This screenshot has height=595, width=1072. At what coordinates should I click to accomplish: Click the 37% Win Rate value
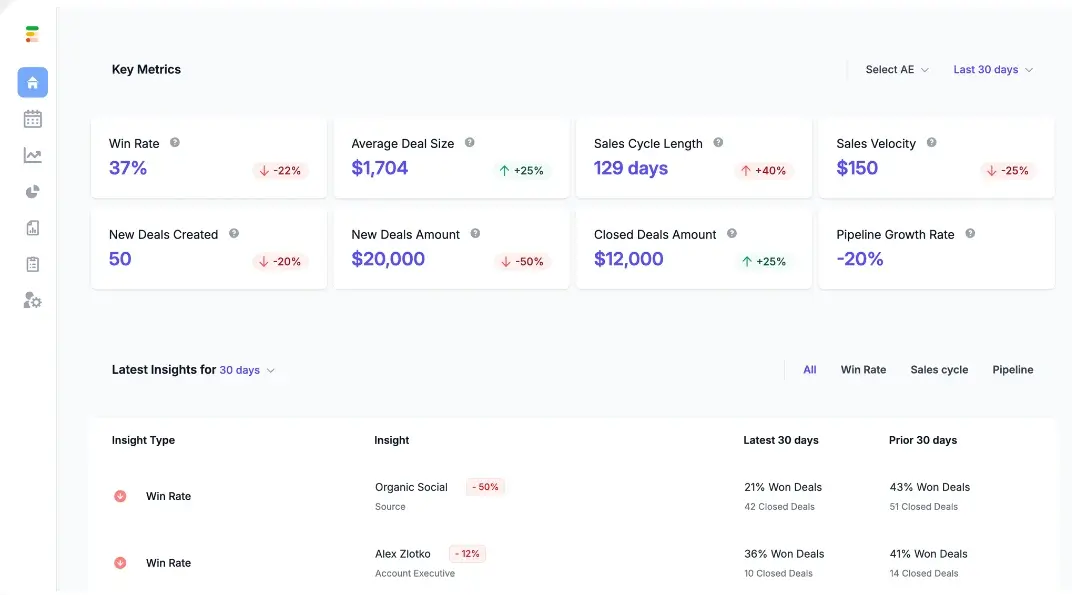click(128, 168)
